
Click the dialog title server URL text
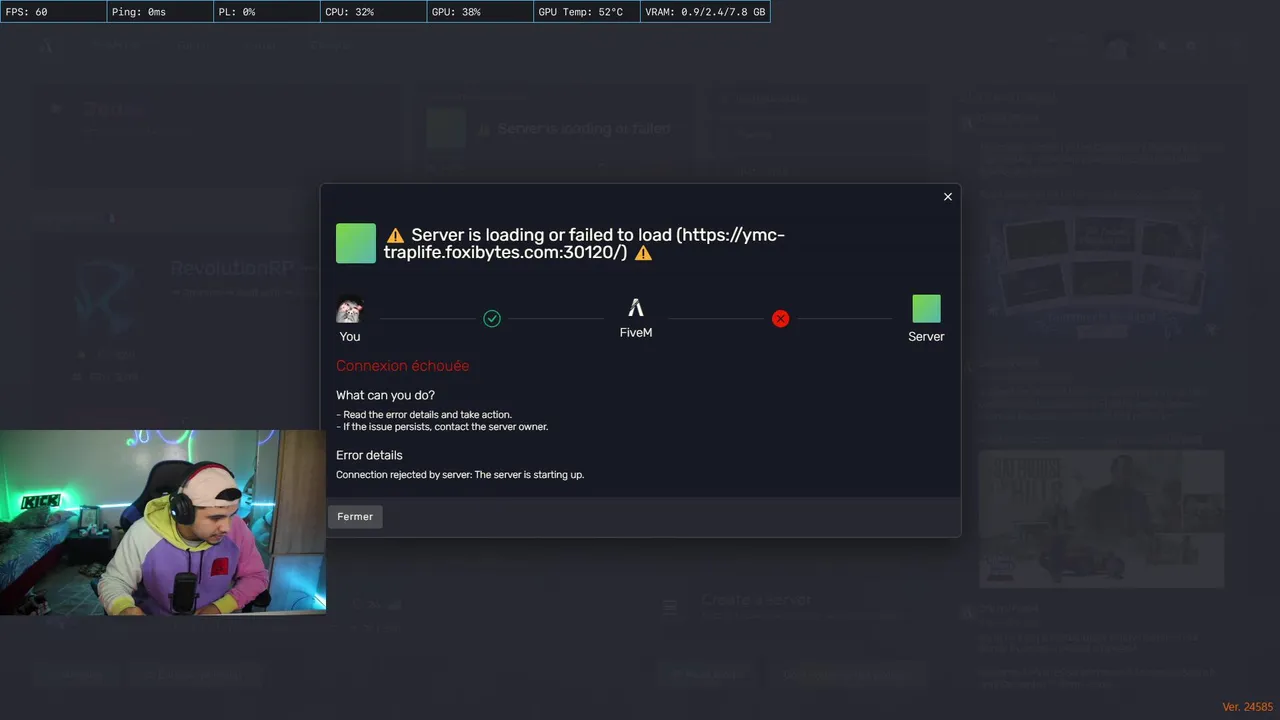pos(584,244)
